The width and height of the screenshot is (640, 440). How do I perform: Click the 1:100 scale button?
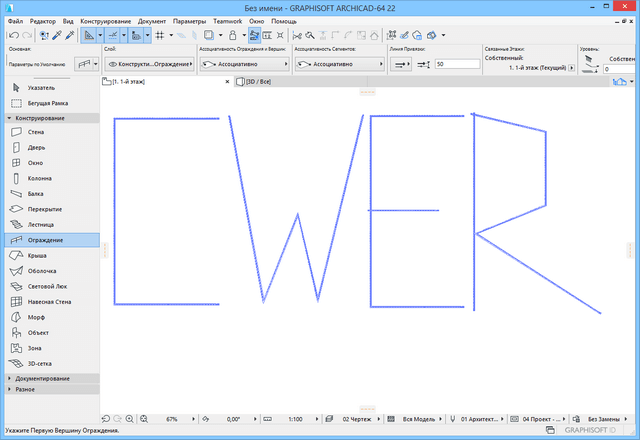pos(297,419)
